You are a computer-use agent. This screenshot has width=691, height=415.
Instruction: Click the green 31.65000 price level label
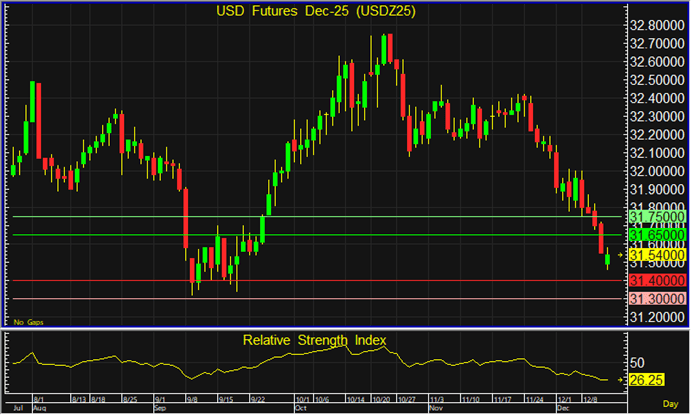click(x=655, y=236)
